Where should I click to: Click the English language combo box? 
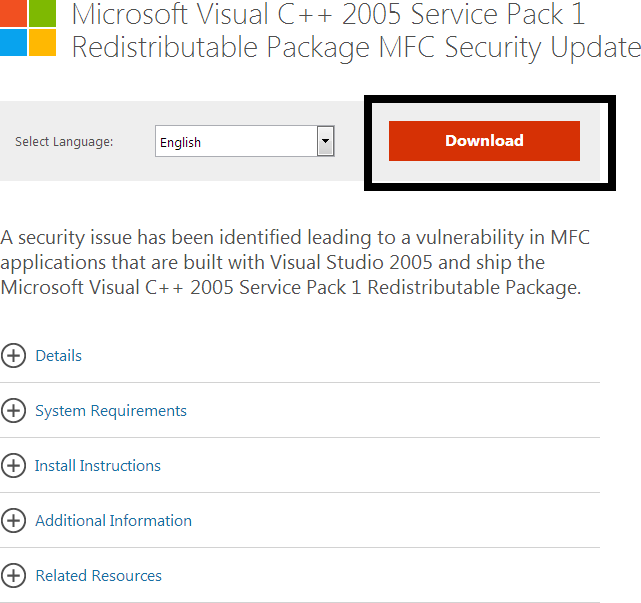[x=236, y=142]
